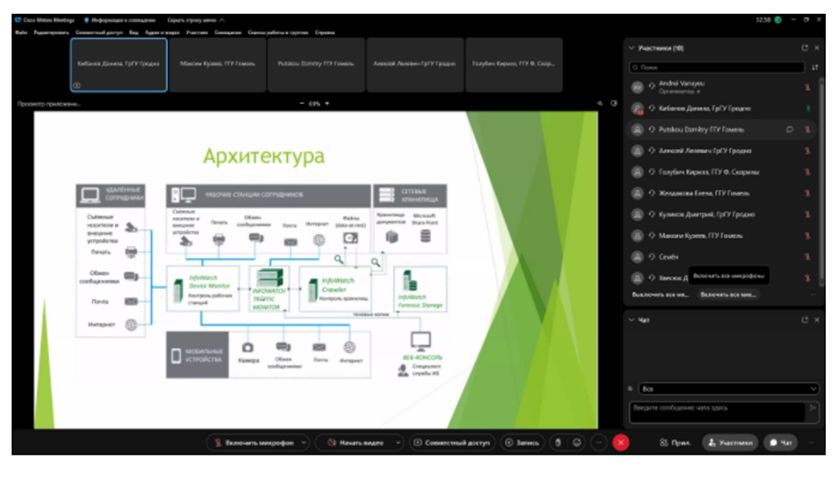The height and width of the screenshot is (484, 838).
Task: Open the dropdown arrow next to Включить микрофон
Action: click(303, 442)
